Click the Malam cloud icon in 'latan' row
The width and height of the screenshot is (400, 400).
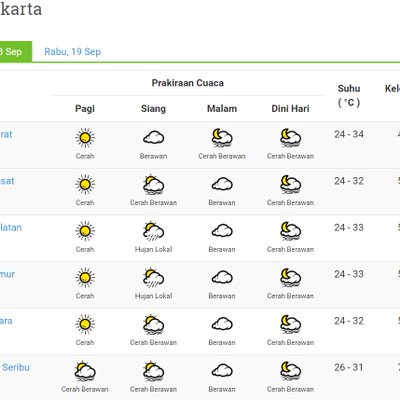[222, 231]
